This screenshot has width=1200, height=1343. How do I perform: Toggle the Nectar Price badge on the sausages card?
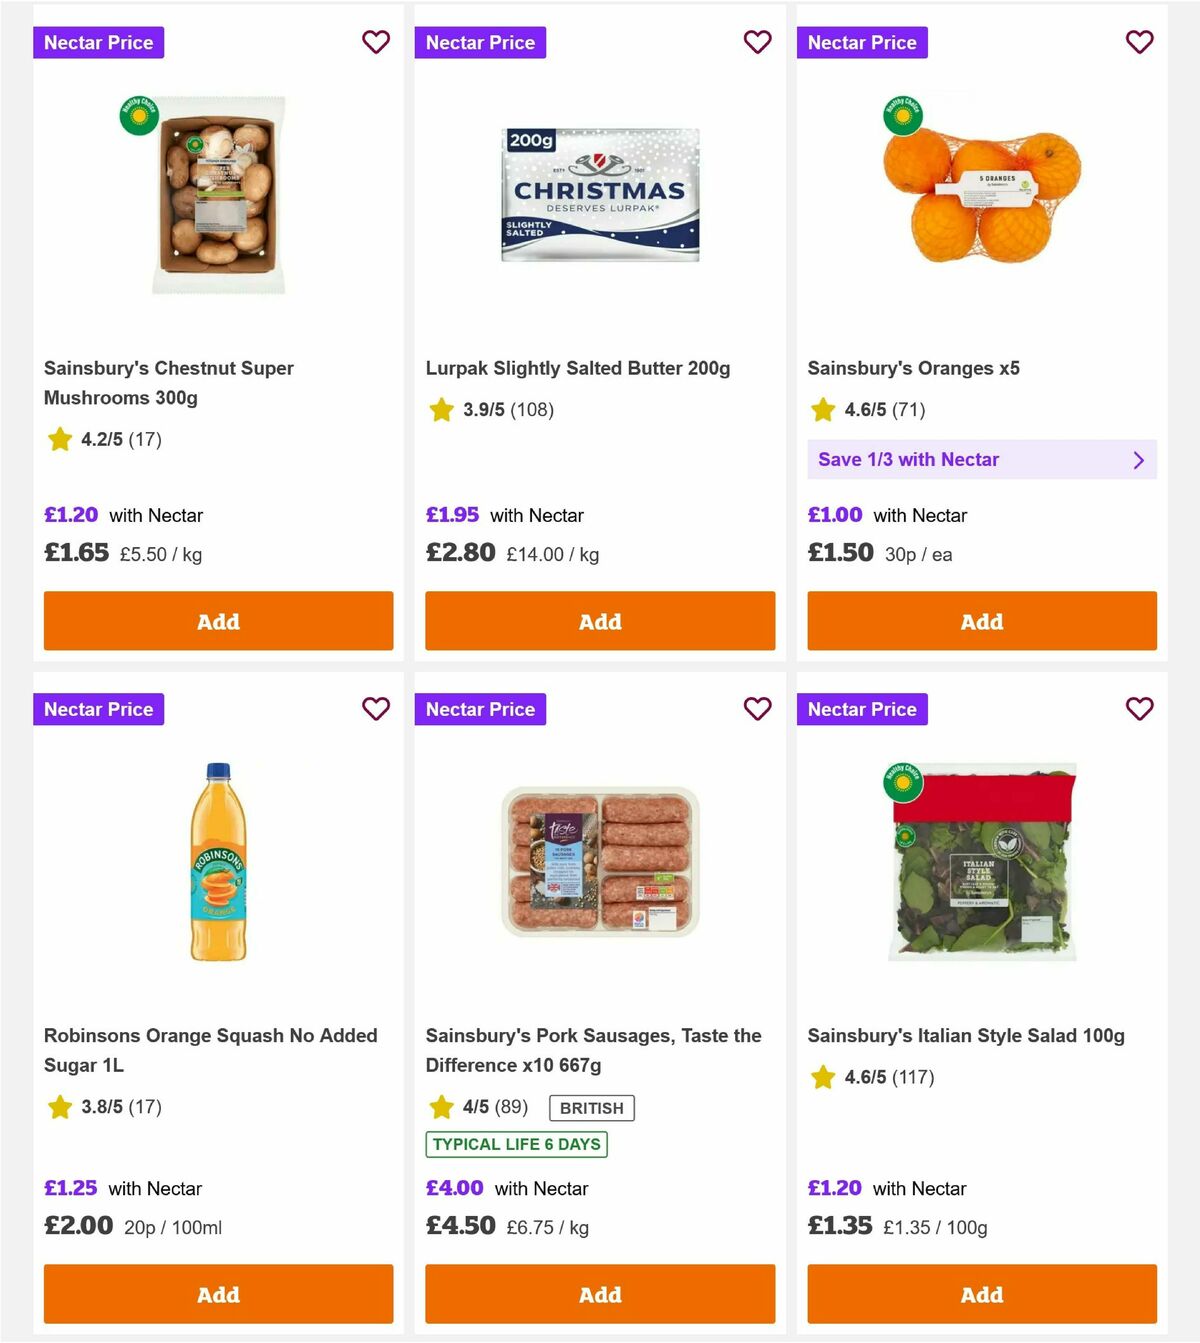[x=480, y=709]
